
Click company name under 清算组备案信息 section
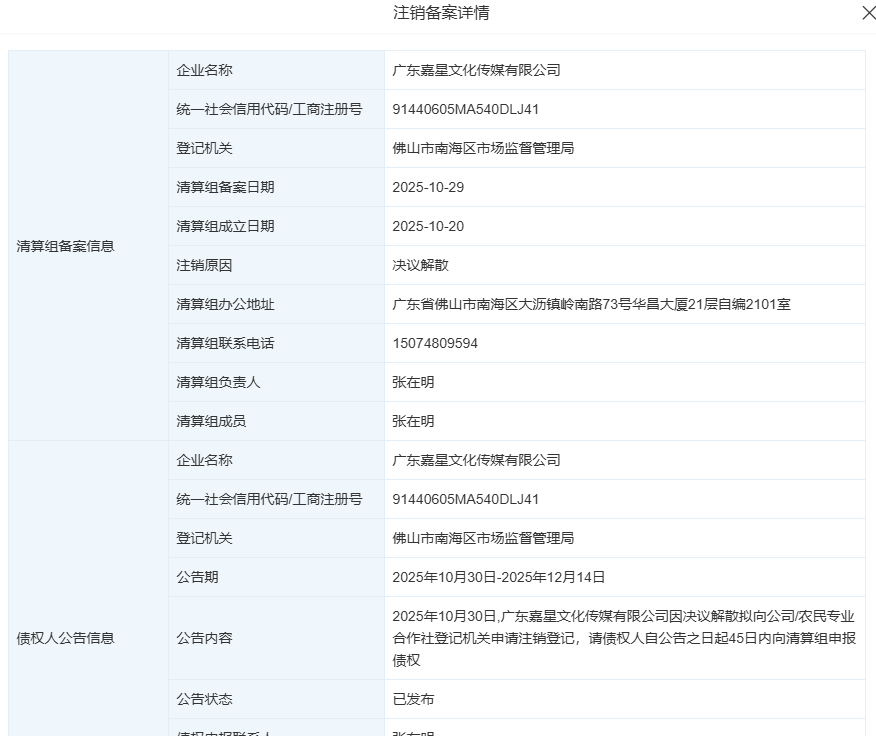tap(476, 70)
